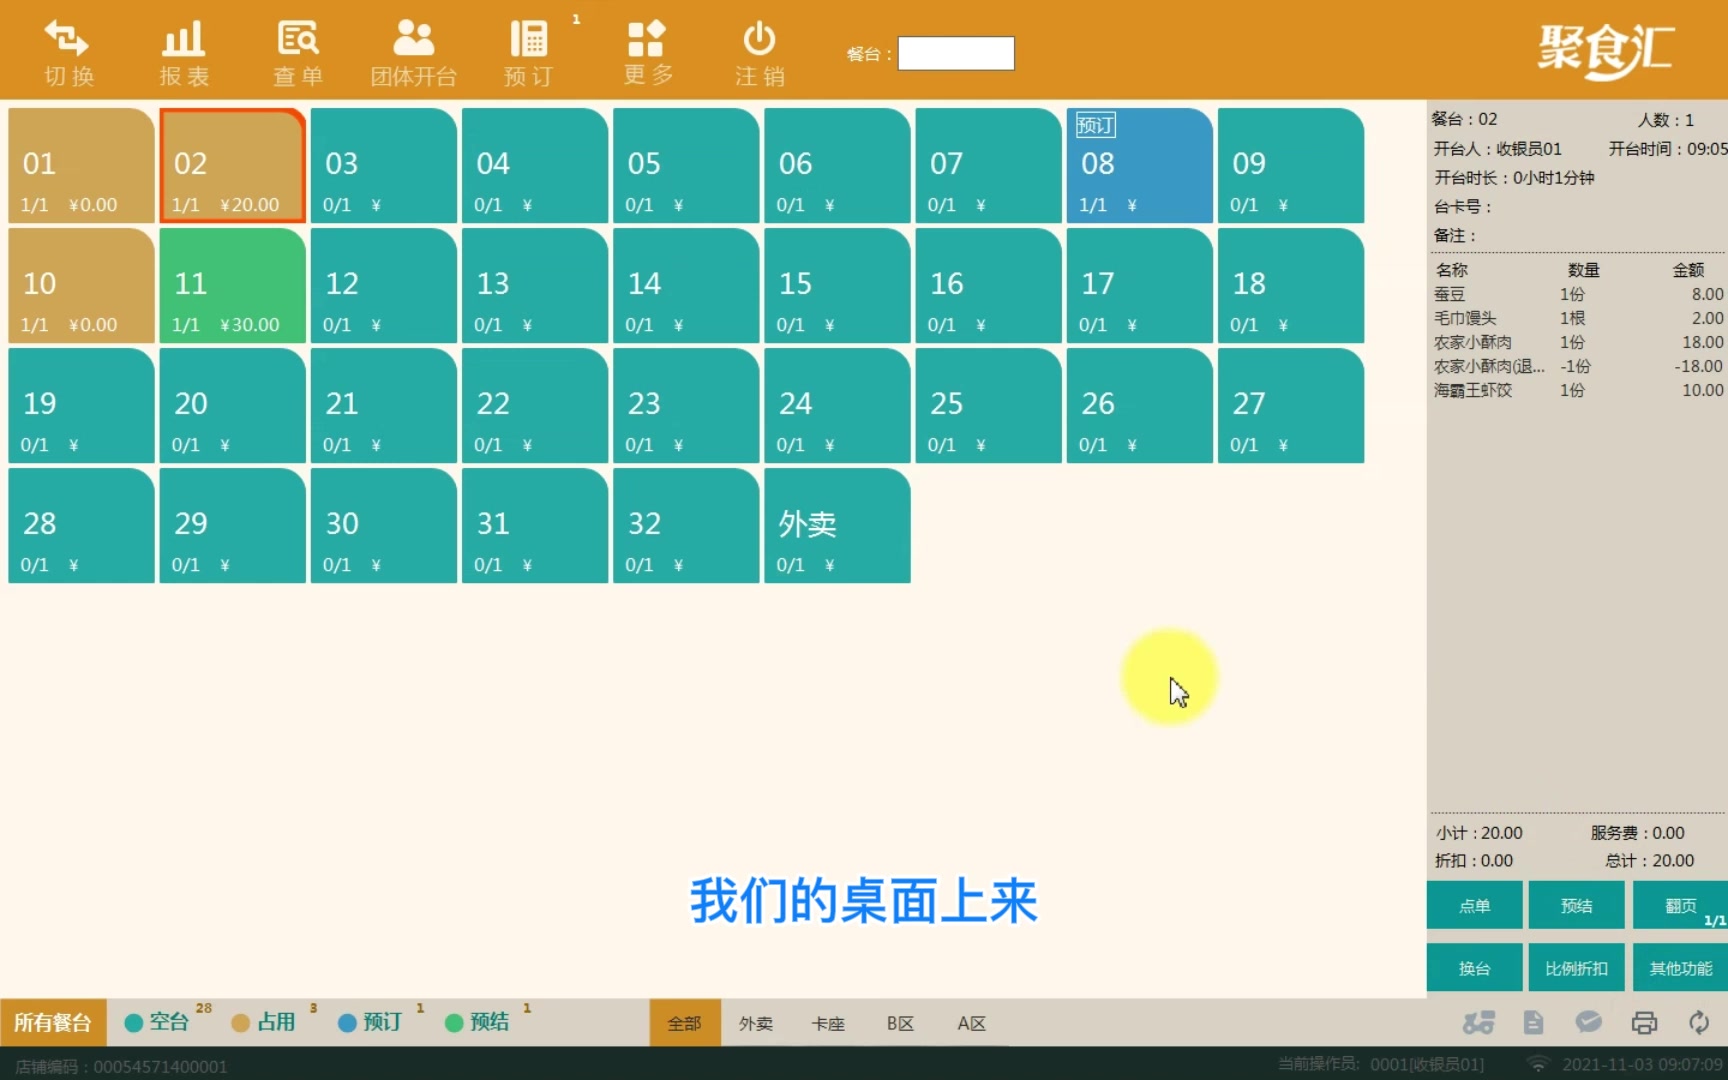Select occupied table 10
The width and height of the screenshot is (1728, 1080).
[x=82, y=285]
